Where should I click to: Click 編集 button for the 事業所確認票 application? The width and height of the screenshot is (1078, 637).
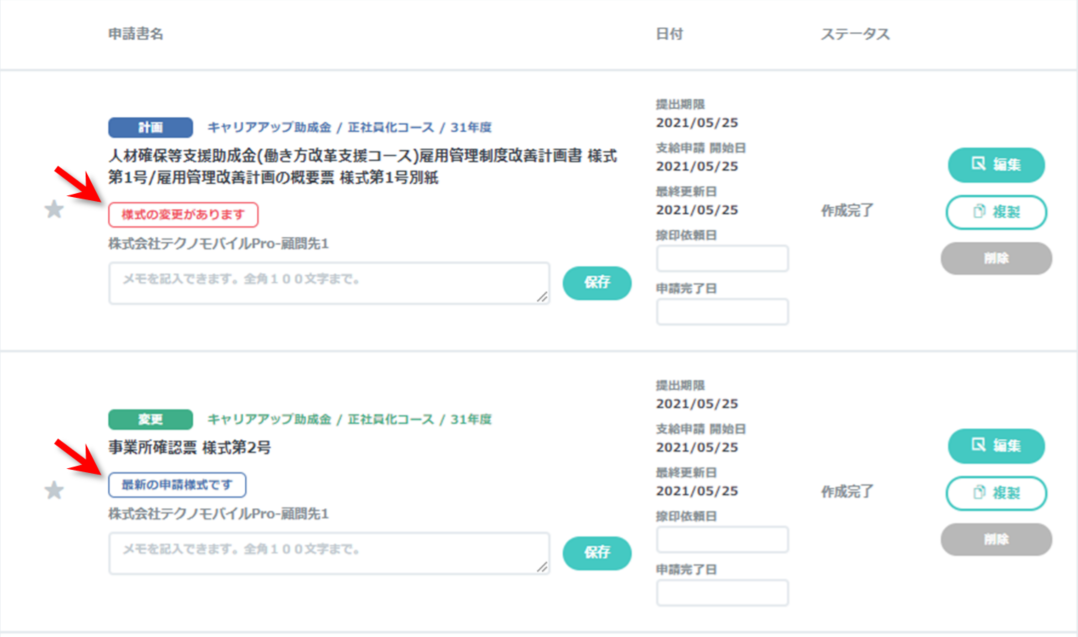[x=995, y=446]
